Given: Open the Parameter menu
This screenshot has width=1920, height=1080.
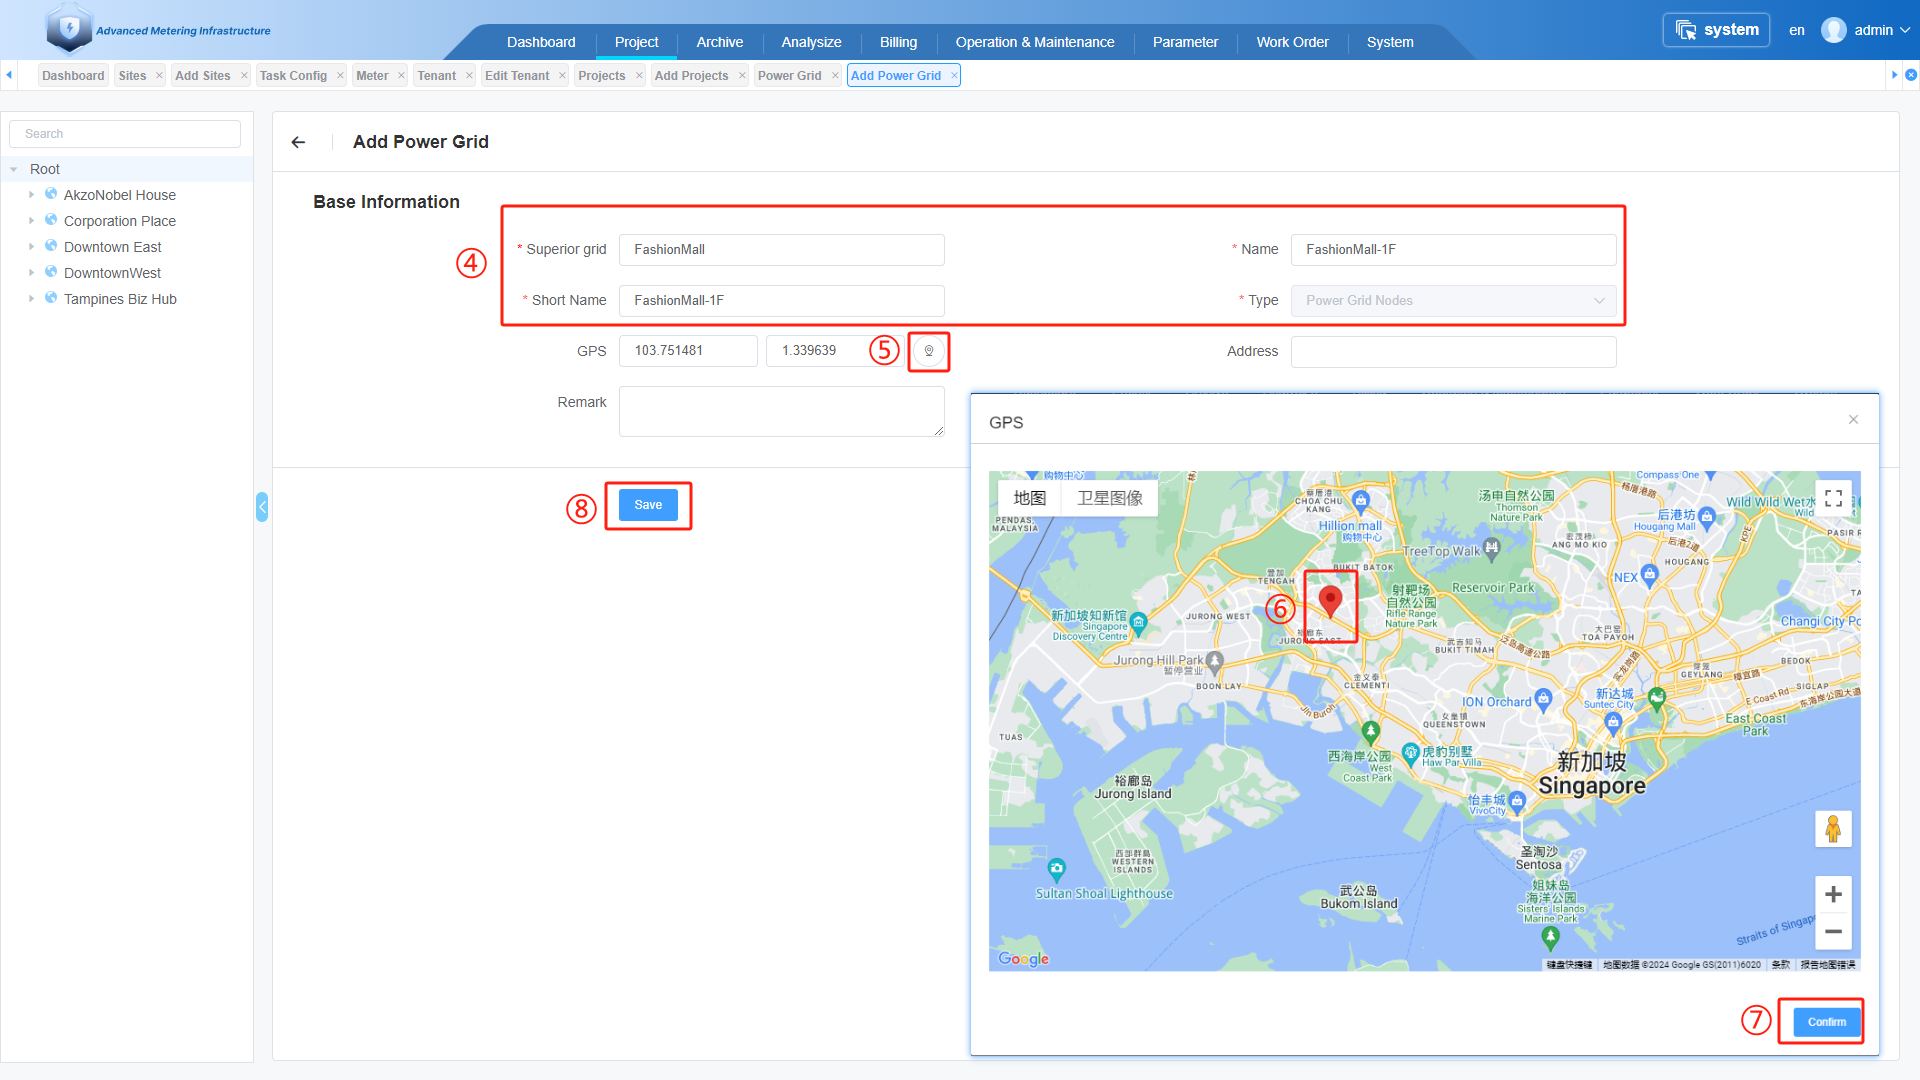Looking at the screenshot, I should (x=1185, y=42).
